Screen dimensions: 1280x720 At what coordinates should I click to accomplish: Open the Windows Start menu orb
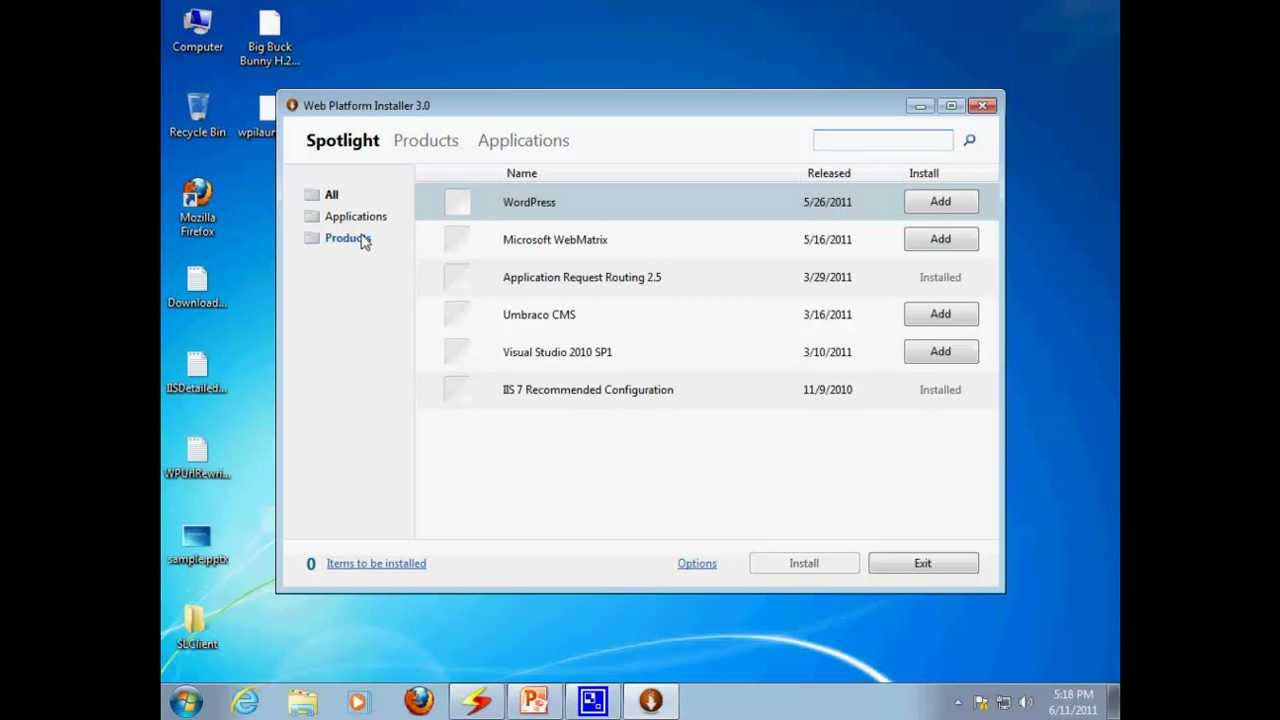pos(186,701)
